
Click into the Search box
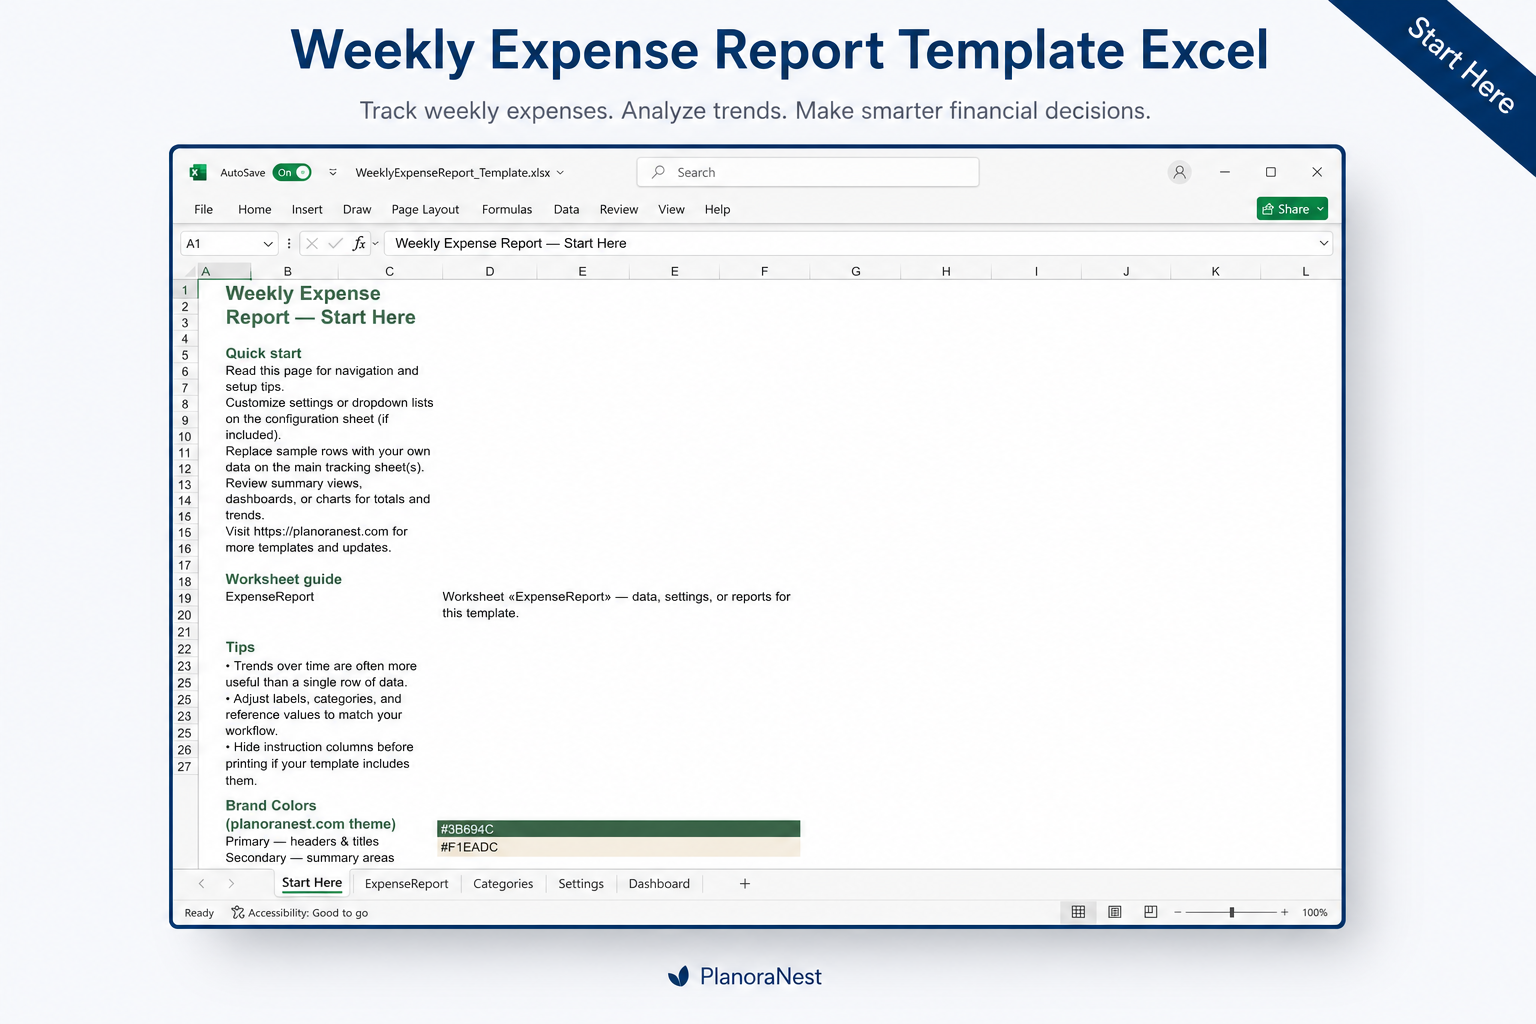(808, 172)
